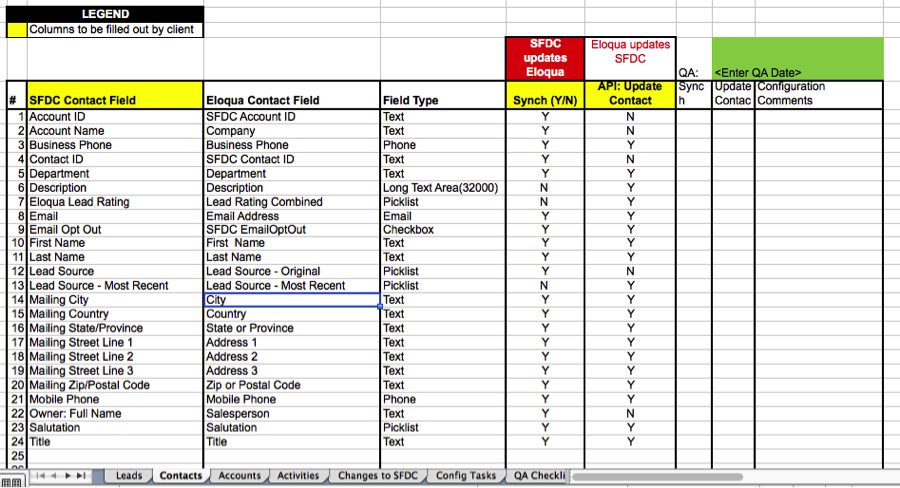Image resolution: width=900 pixels, height=488 pixels.
Task: Open the Leads sheet tab
Action: tap(129, 476)
